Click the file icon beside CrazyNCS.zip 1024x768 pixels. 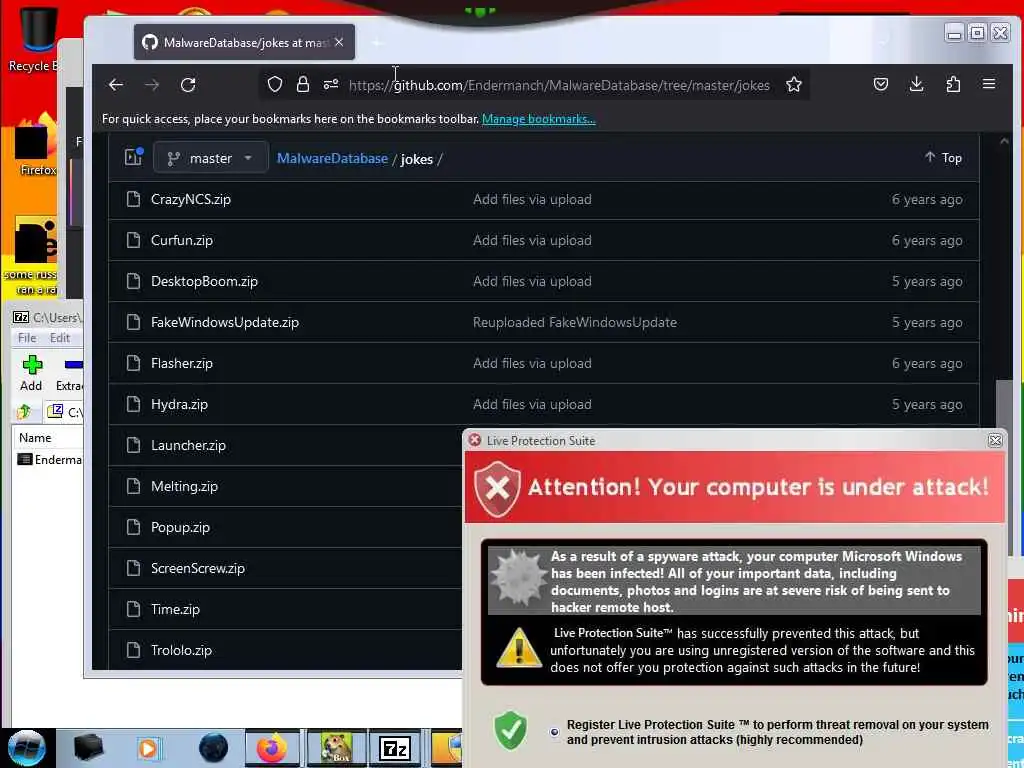(x=133, y=199)
